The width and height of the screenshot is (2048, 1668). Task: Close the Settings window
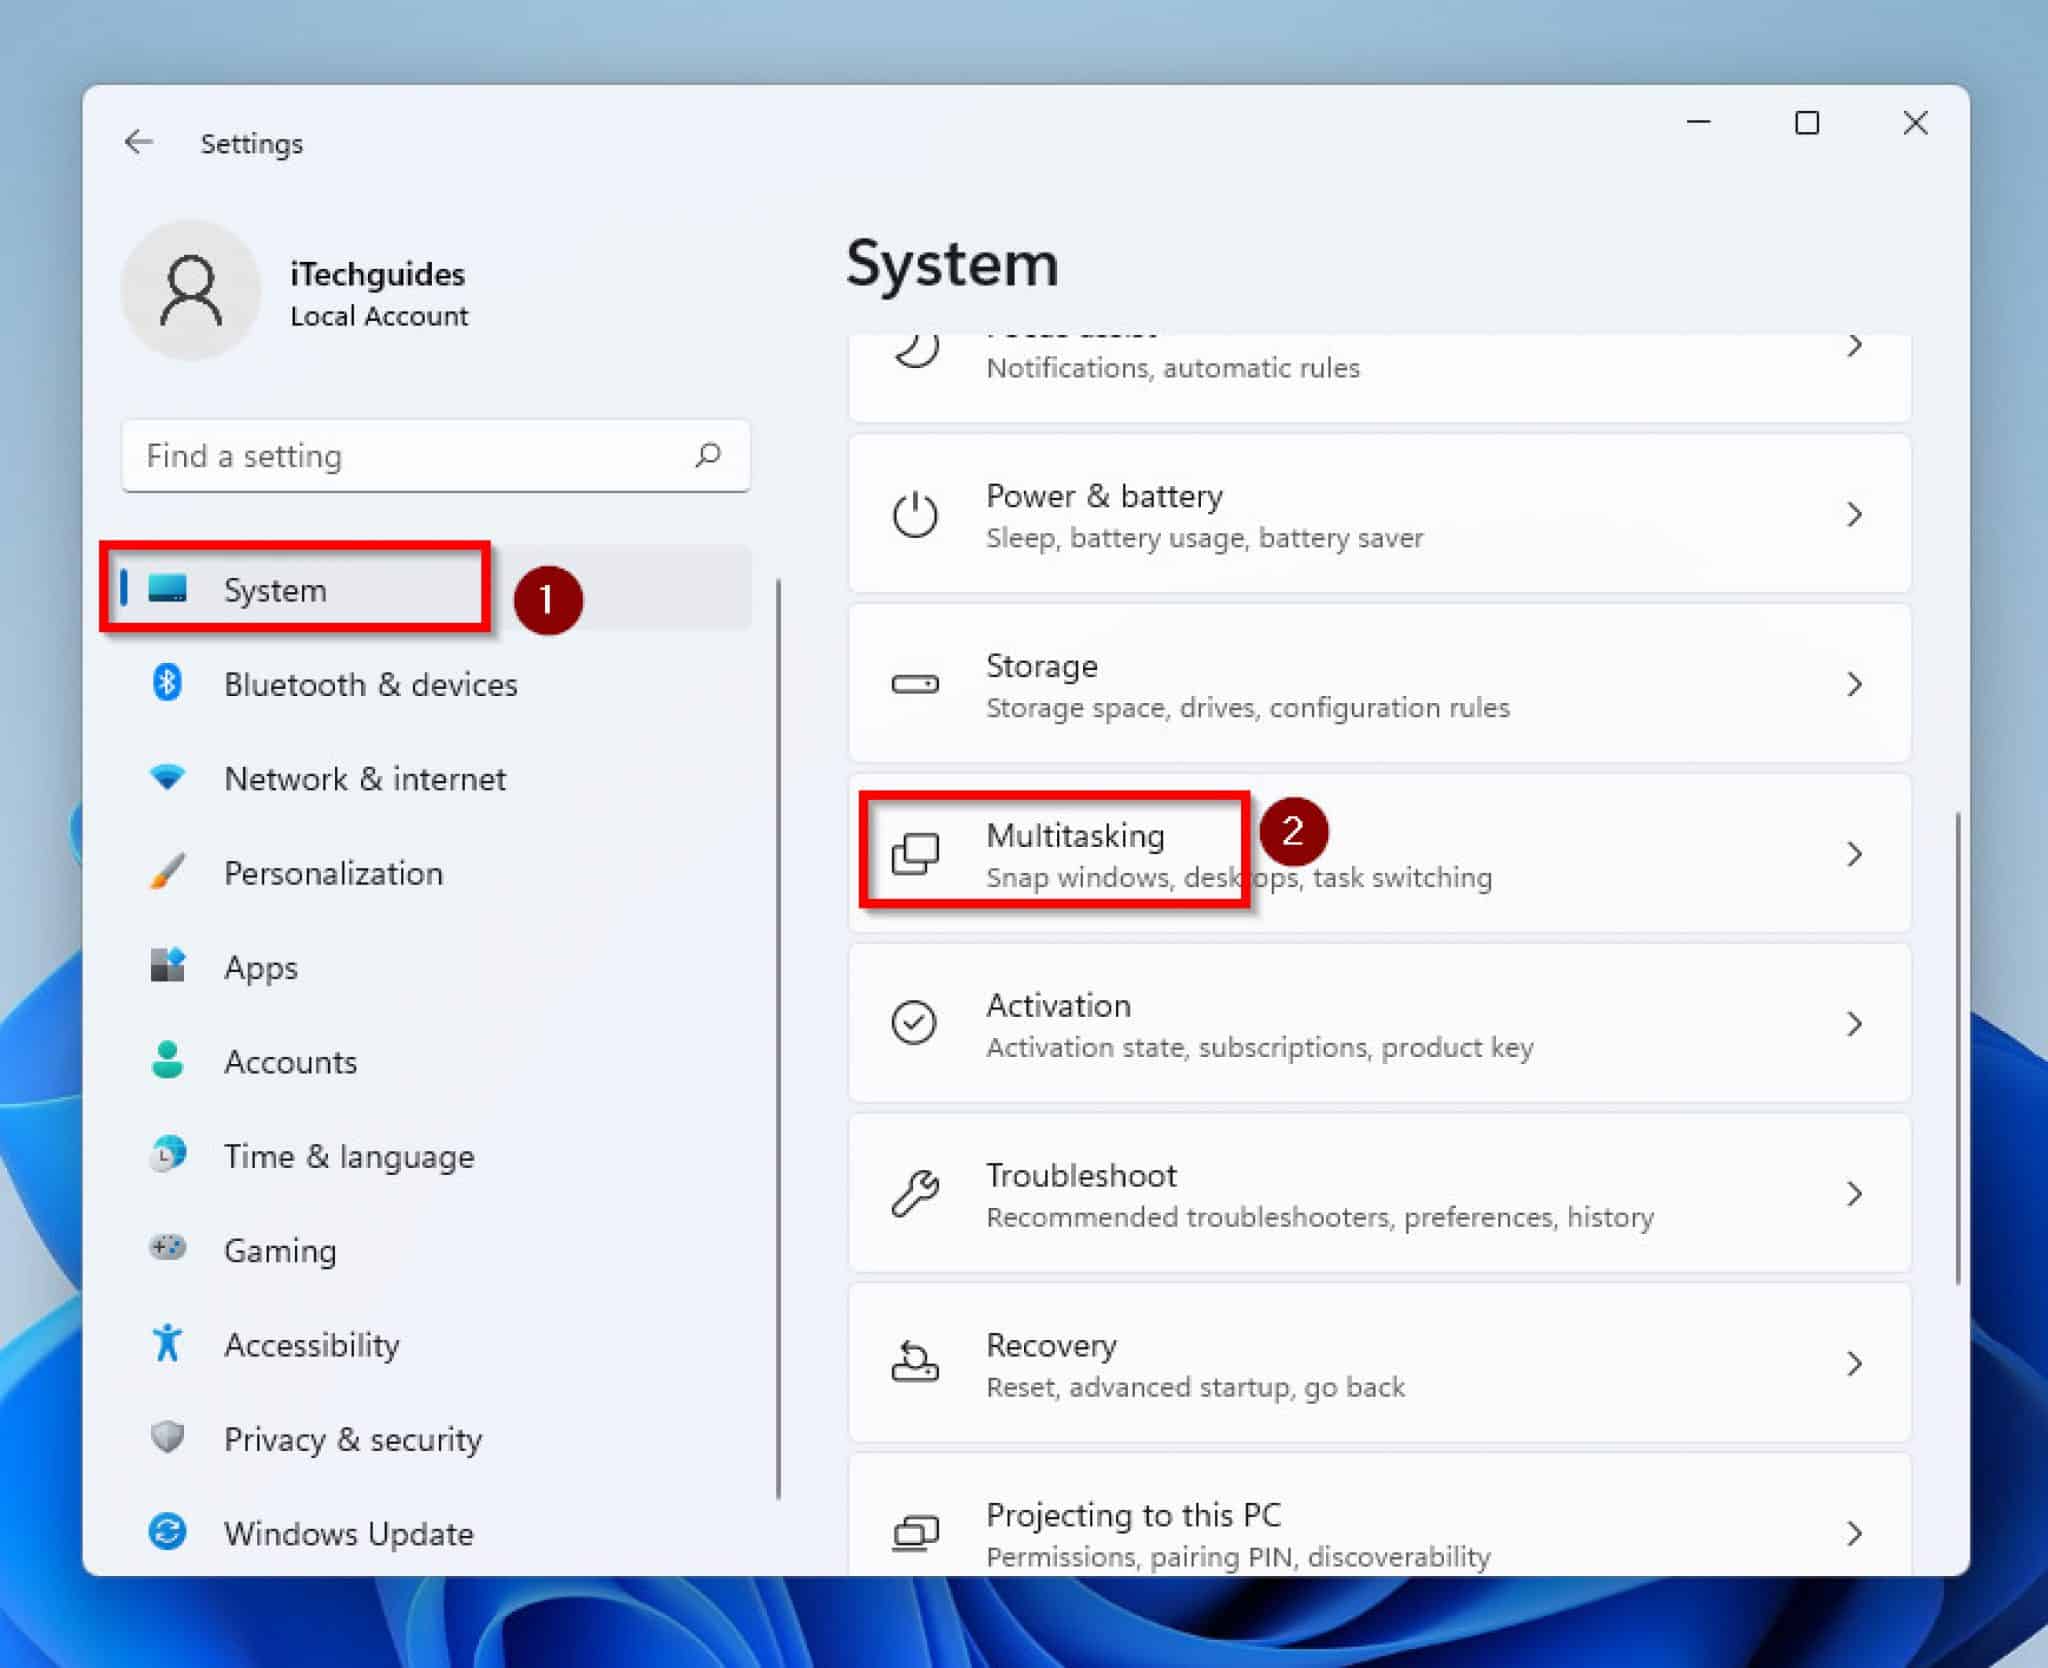click(1915, 123)
